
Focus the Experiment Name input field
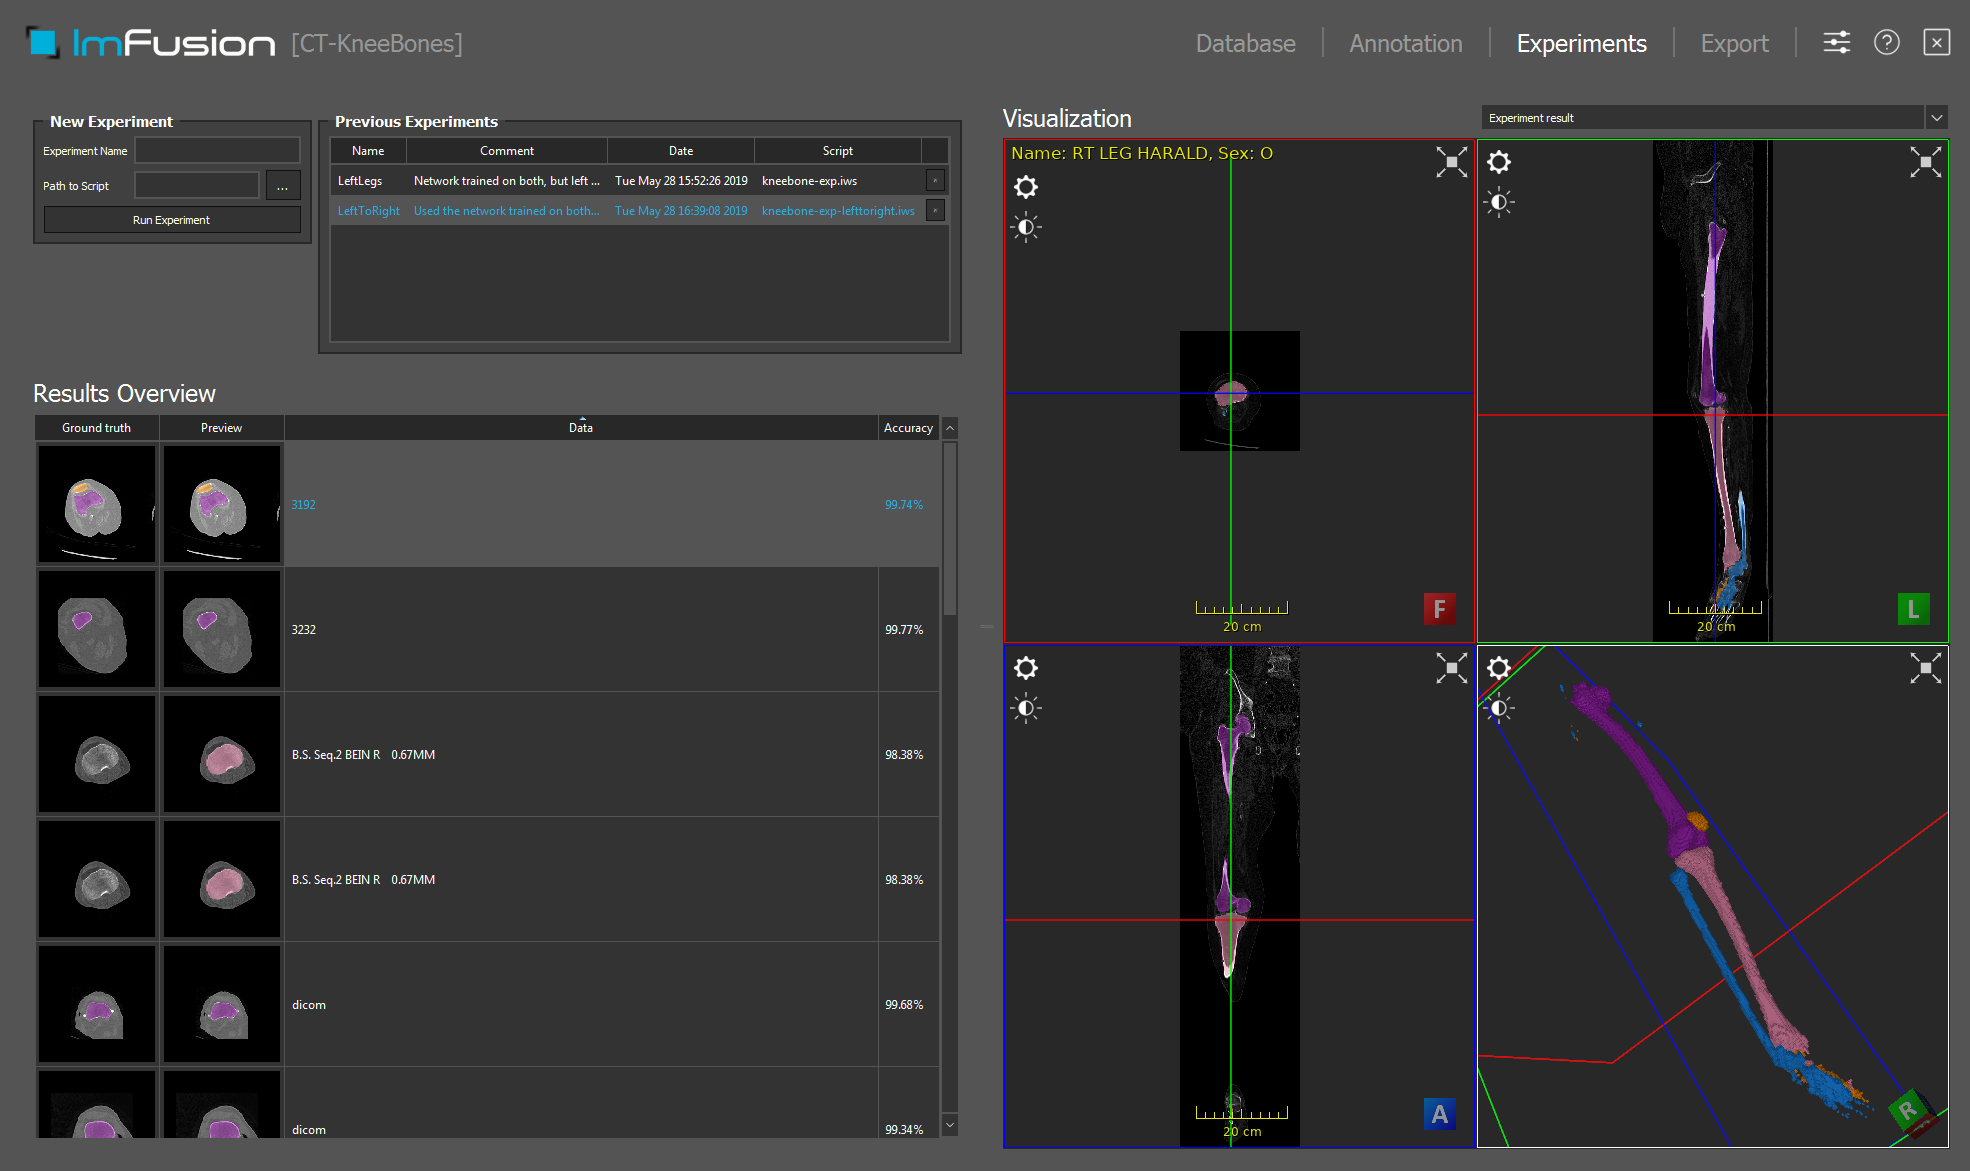[218, 151]
